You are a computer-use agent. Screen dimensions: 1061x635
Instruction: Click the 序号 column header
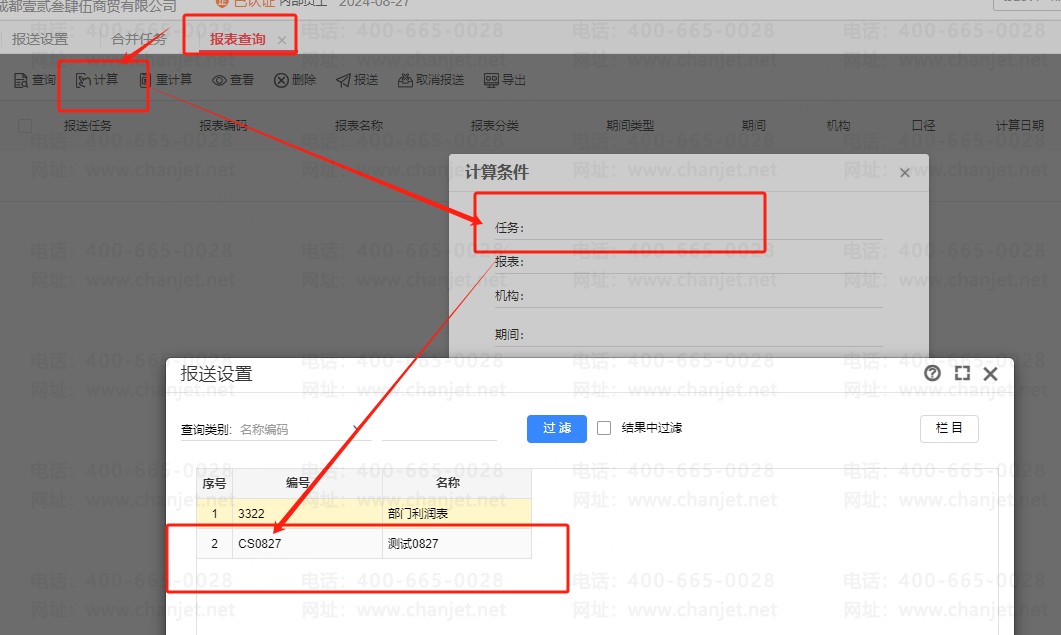click(215, 483)
